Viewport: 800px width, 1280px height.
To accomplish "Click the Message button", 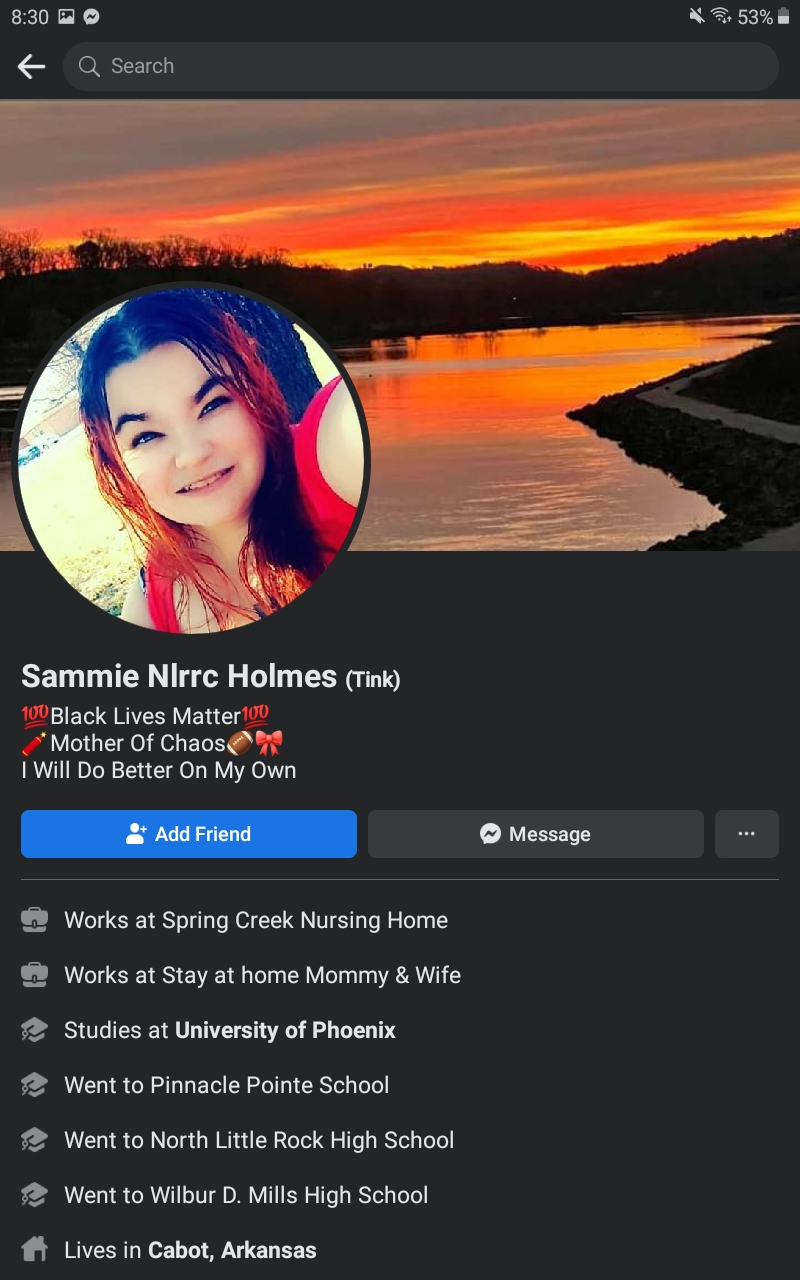I will [x=536, y=834].
